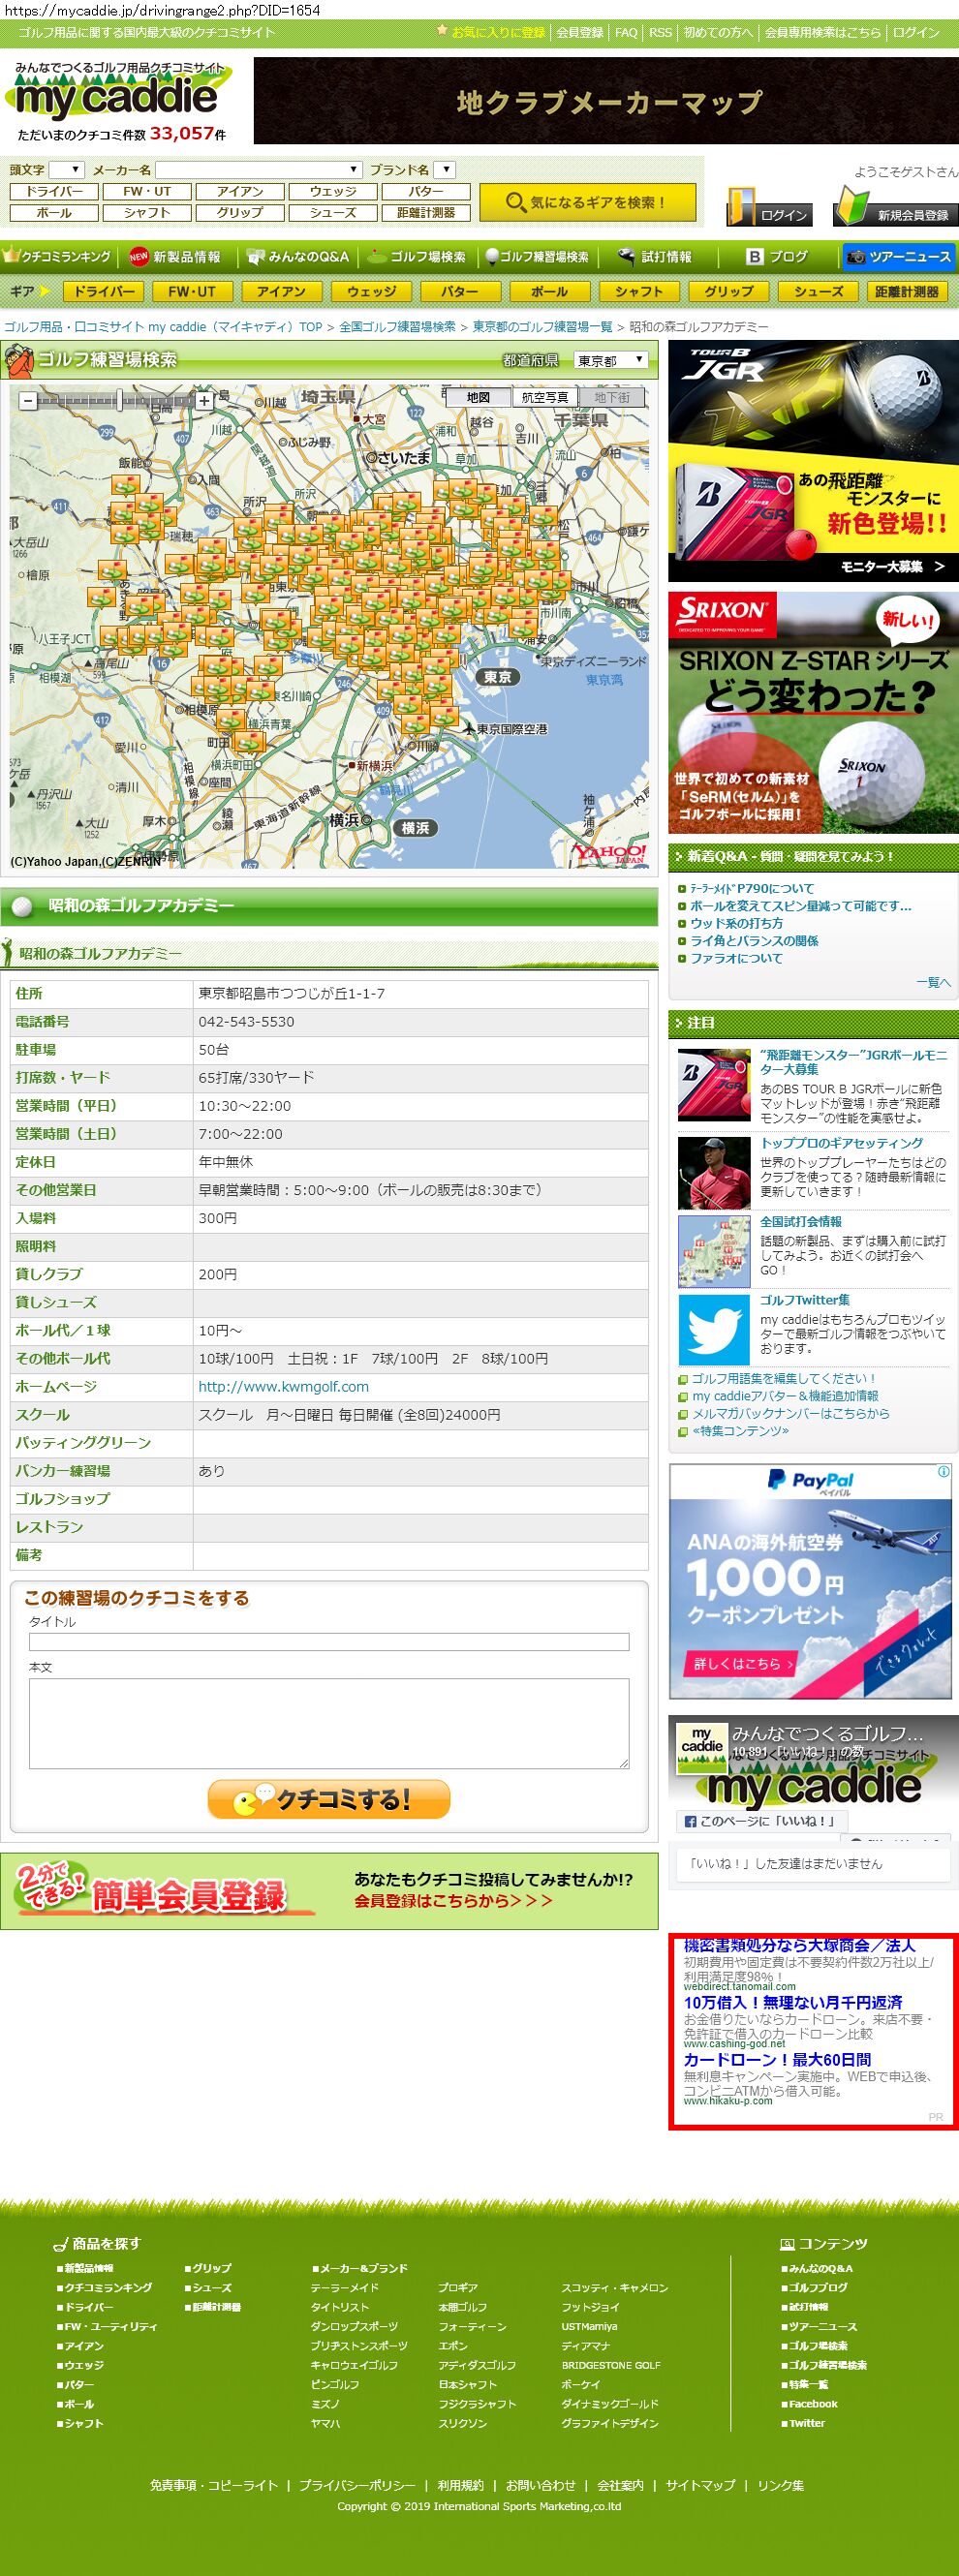Open ライ角とバランスの関係 Q&A link

click(754, 940)
